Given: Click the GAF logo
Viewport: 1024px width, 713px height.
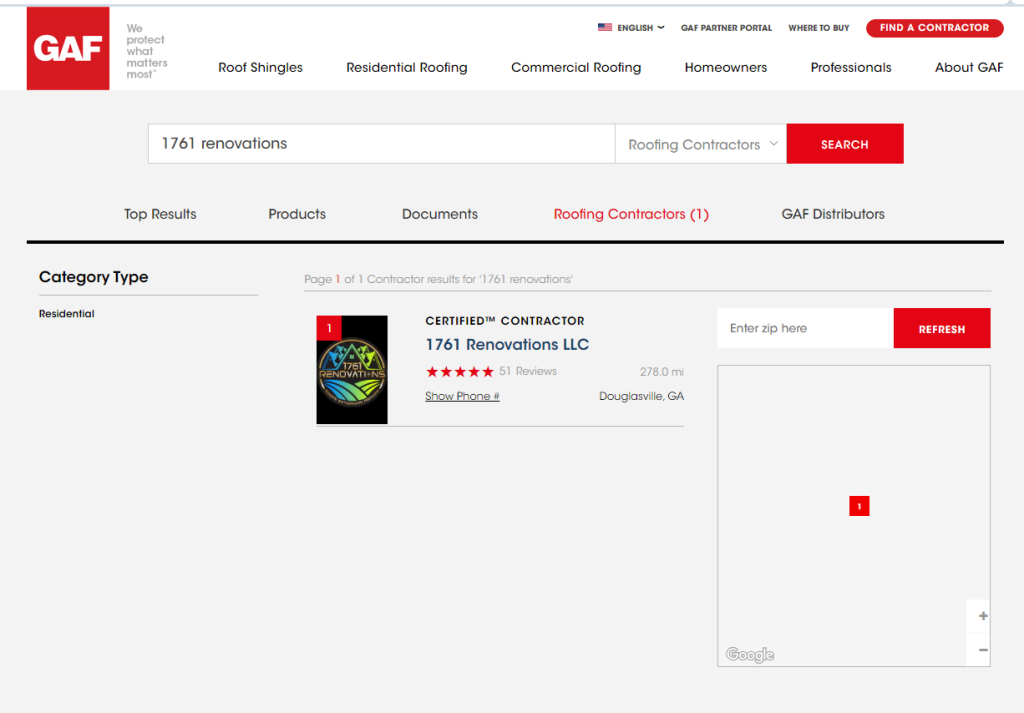Looking at the screenshot, I should tap(68, 48).
